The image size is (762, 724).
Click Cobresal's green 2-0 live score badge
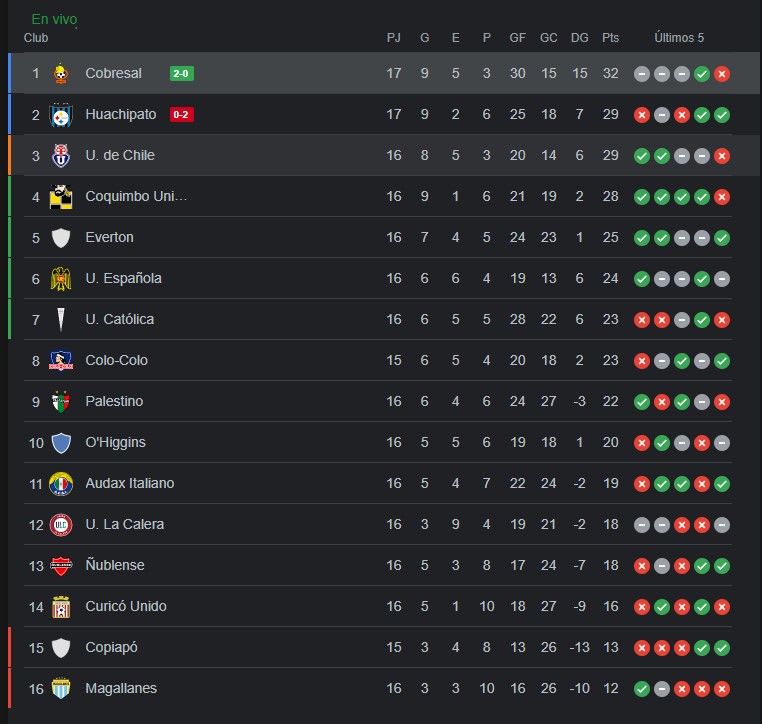tap(181, 73)
